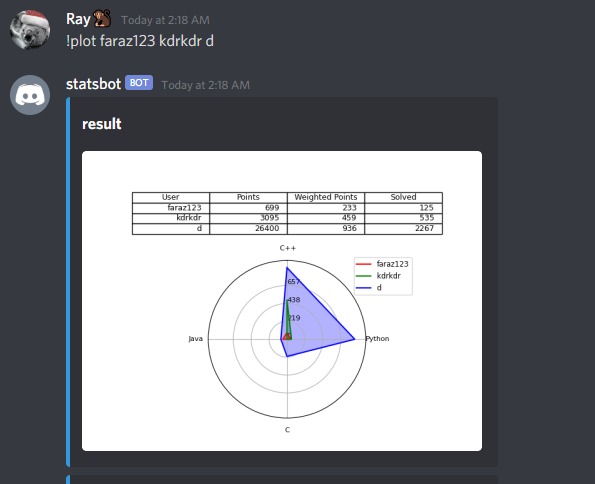Click the green kdrkdr legend line
The image size is (595, 484).
point(364,276)
